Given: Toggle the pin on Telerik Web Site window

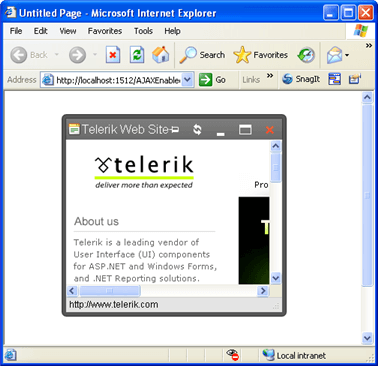Looking at the screenshot, I should coord(174,129).
